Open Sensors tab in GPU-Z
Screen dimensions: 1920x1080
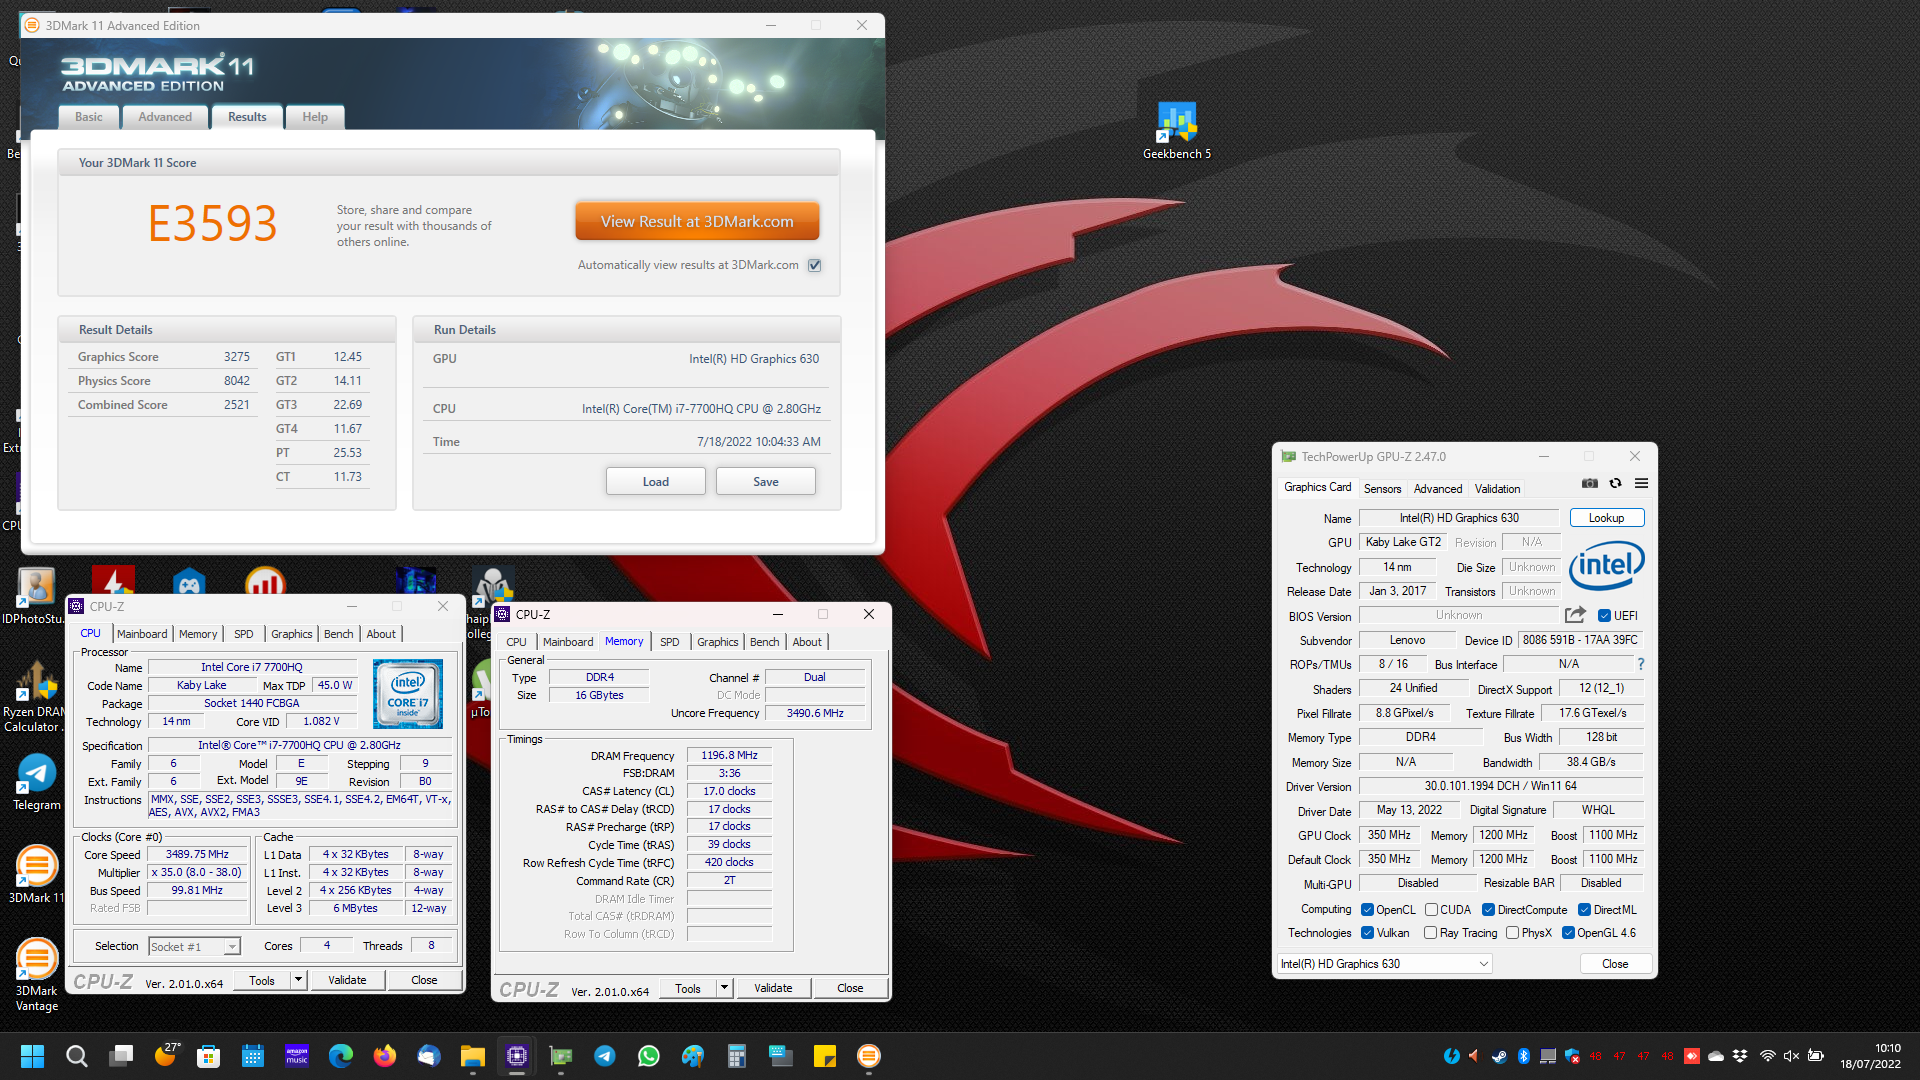(1382, 489)
